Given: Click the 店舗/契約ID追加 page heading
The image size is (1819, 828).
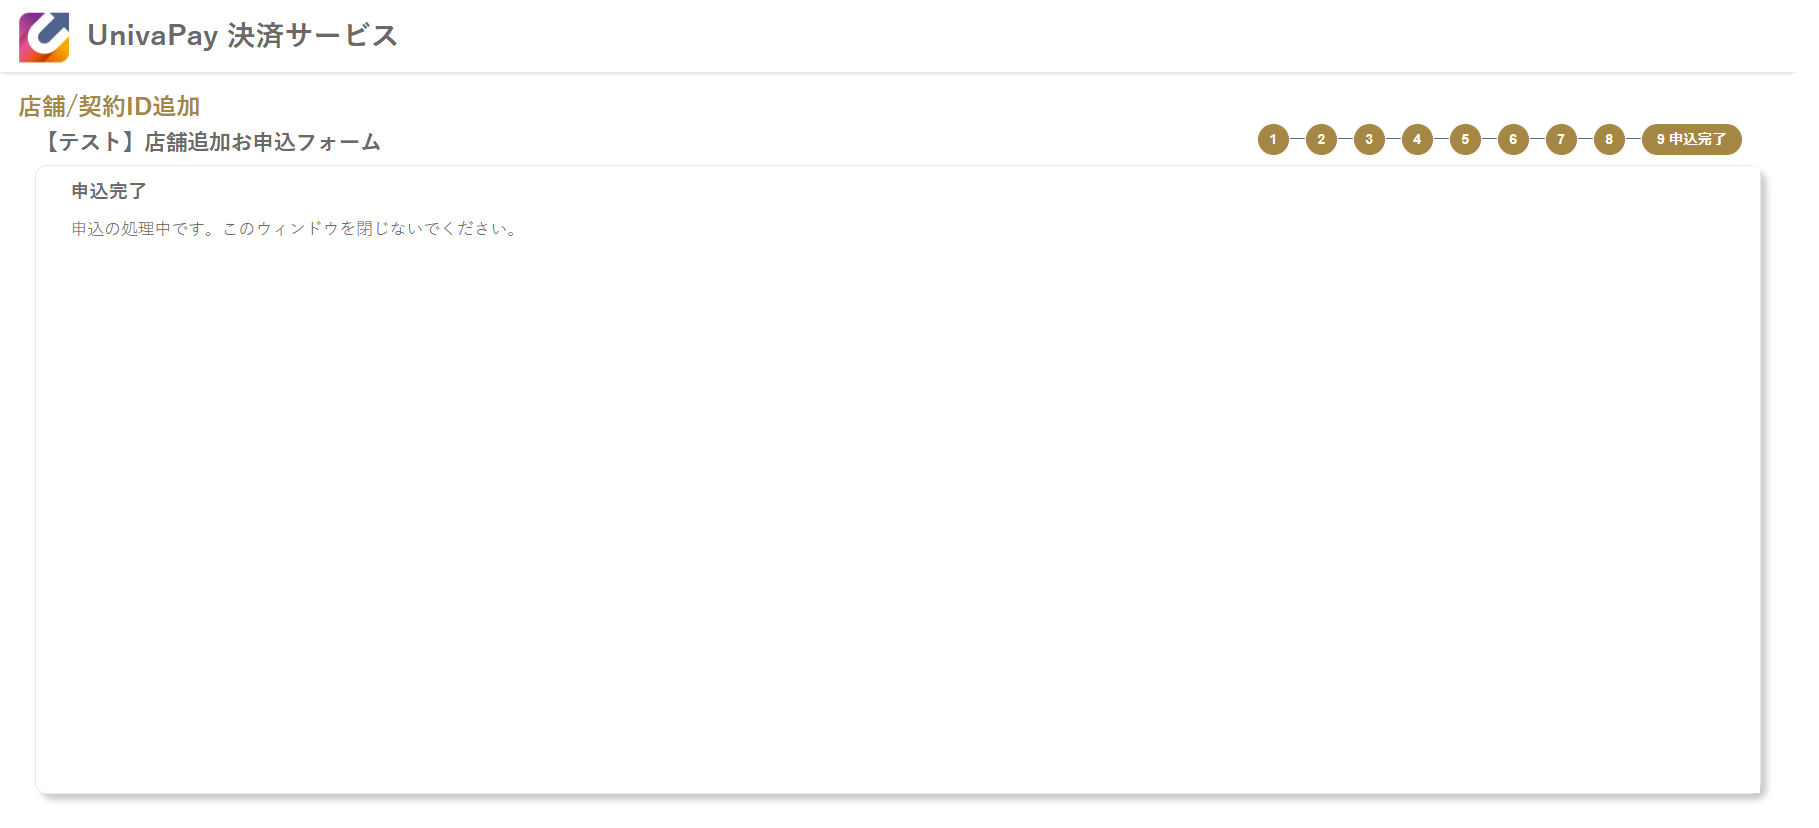Looking at the screenshot, I should (109, 106).
